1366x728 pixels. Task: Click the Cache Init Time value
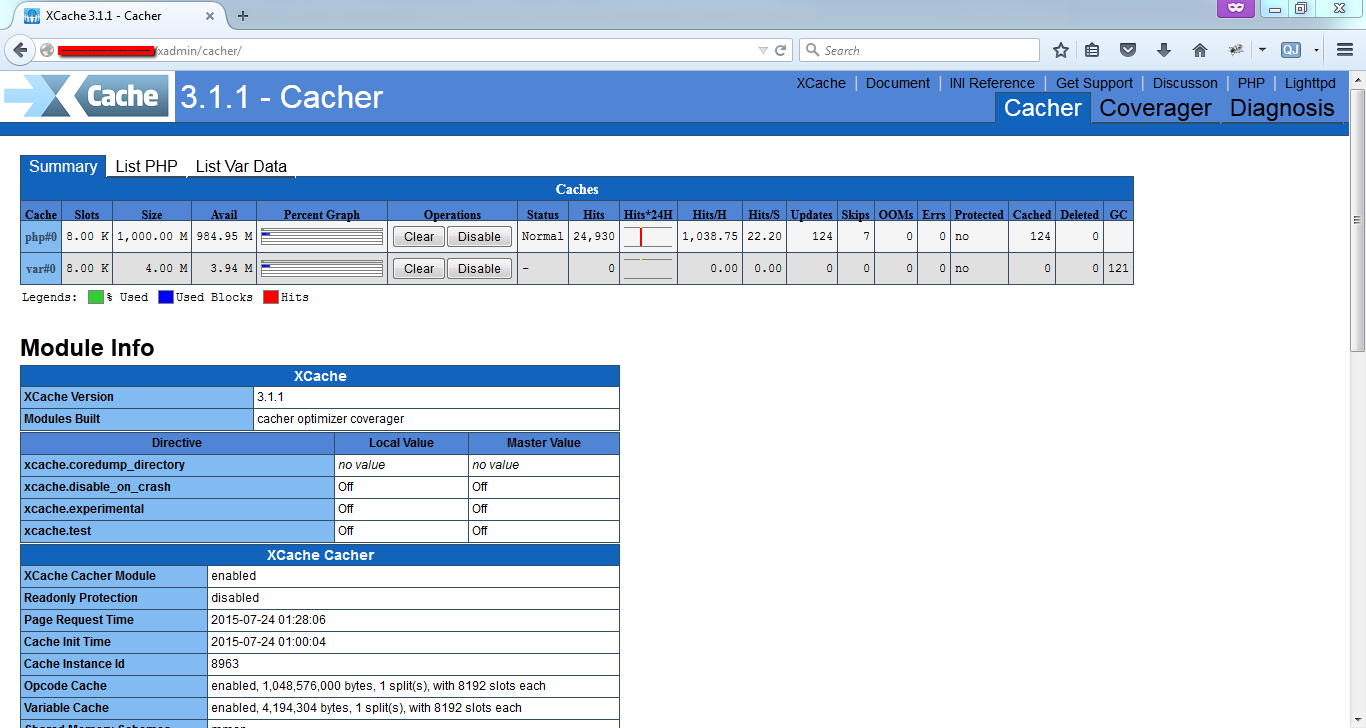click(268, 642)
